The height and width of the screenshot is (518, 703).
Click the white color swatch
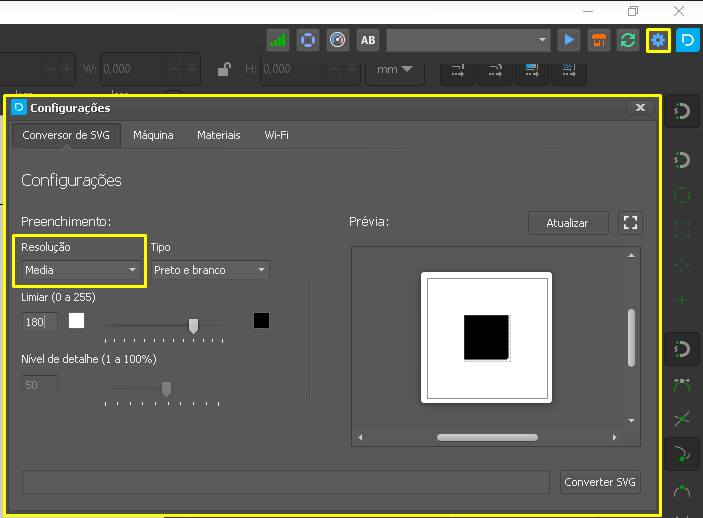(x=76, y=321)
